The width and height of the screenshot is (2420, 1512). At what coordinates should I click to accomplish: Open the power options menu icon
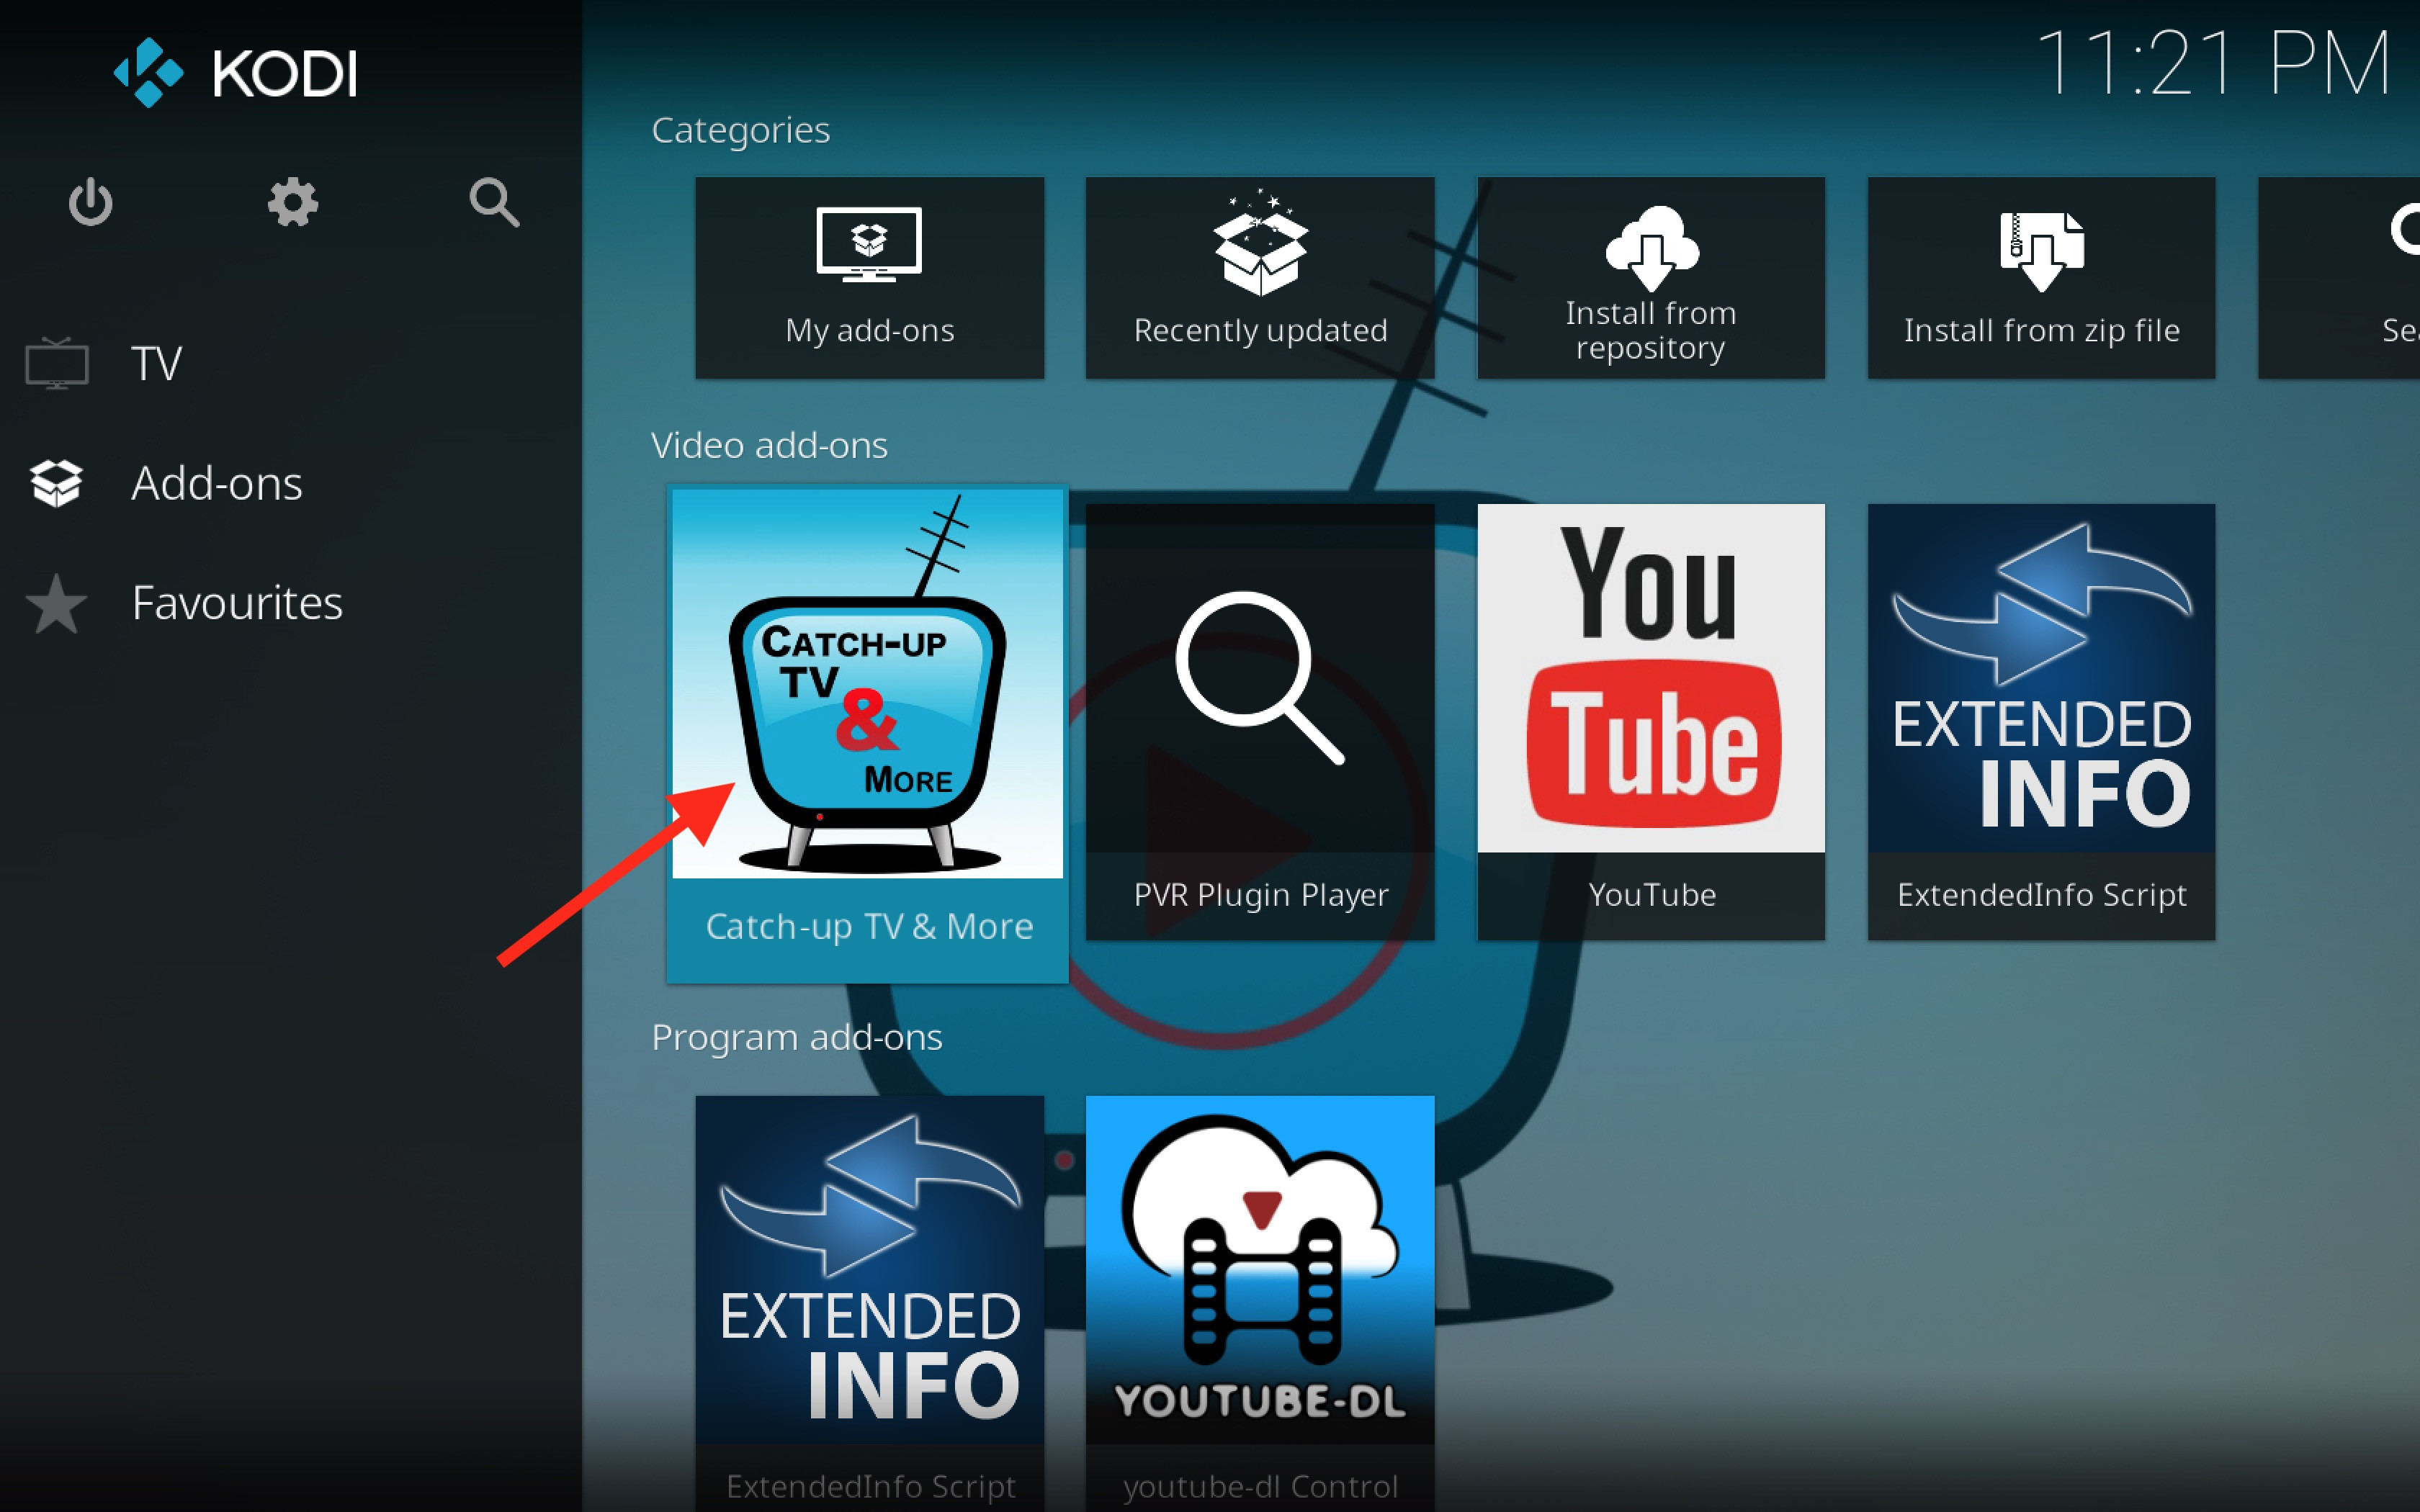(x=90, y=202)
